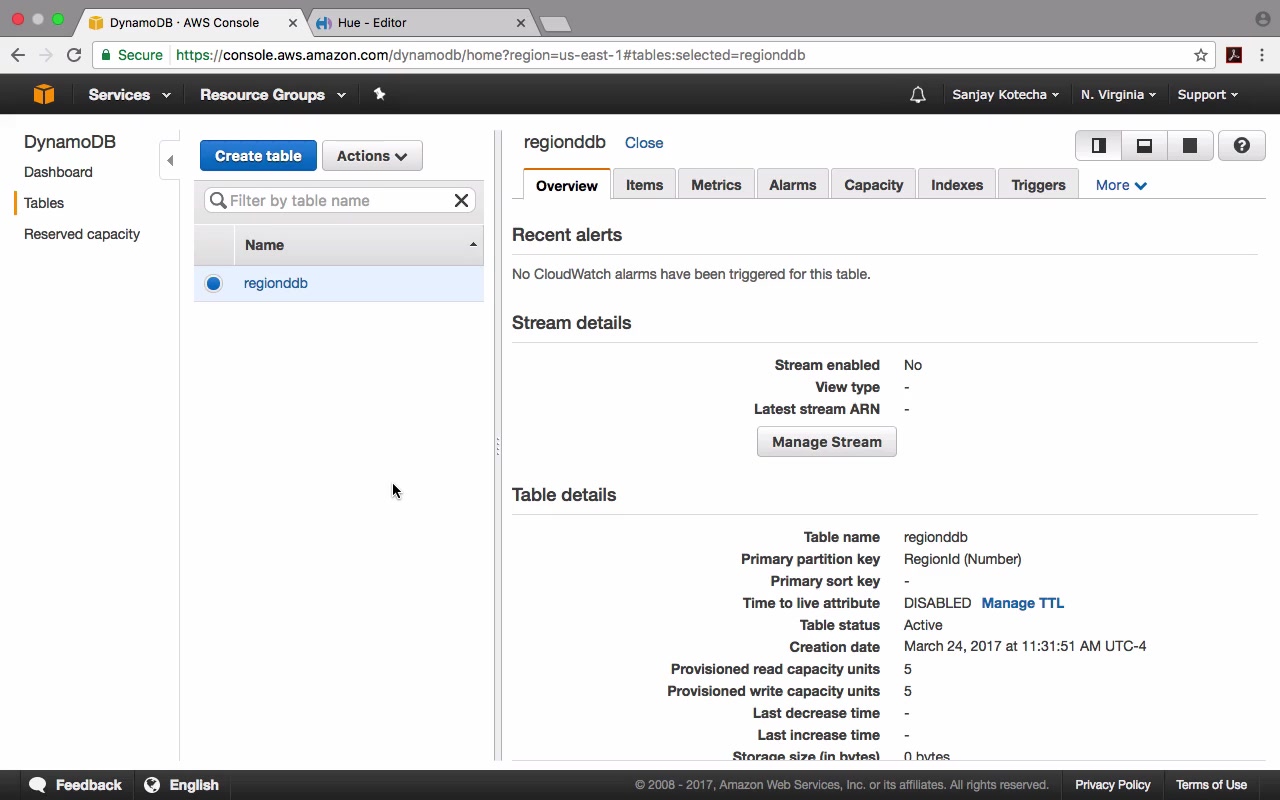The image size is (1280, 800).
Task: Switch to the Items tab
Action: coord(644,185)
